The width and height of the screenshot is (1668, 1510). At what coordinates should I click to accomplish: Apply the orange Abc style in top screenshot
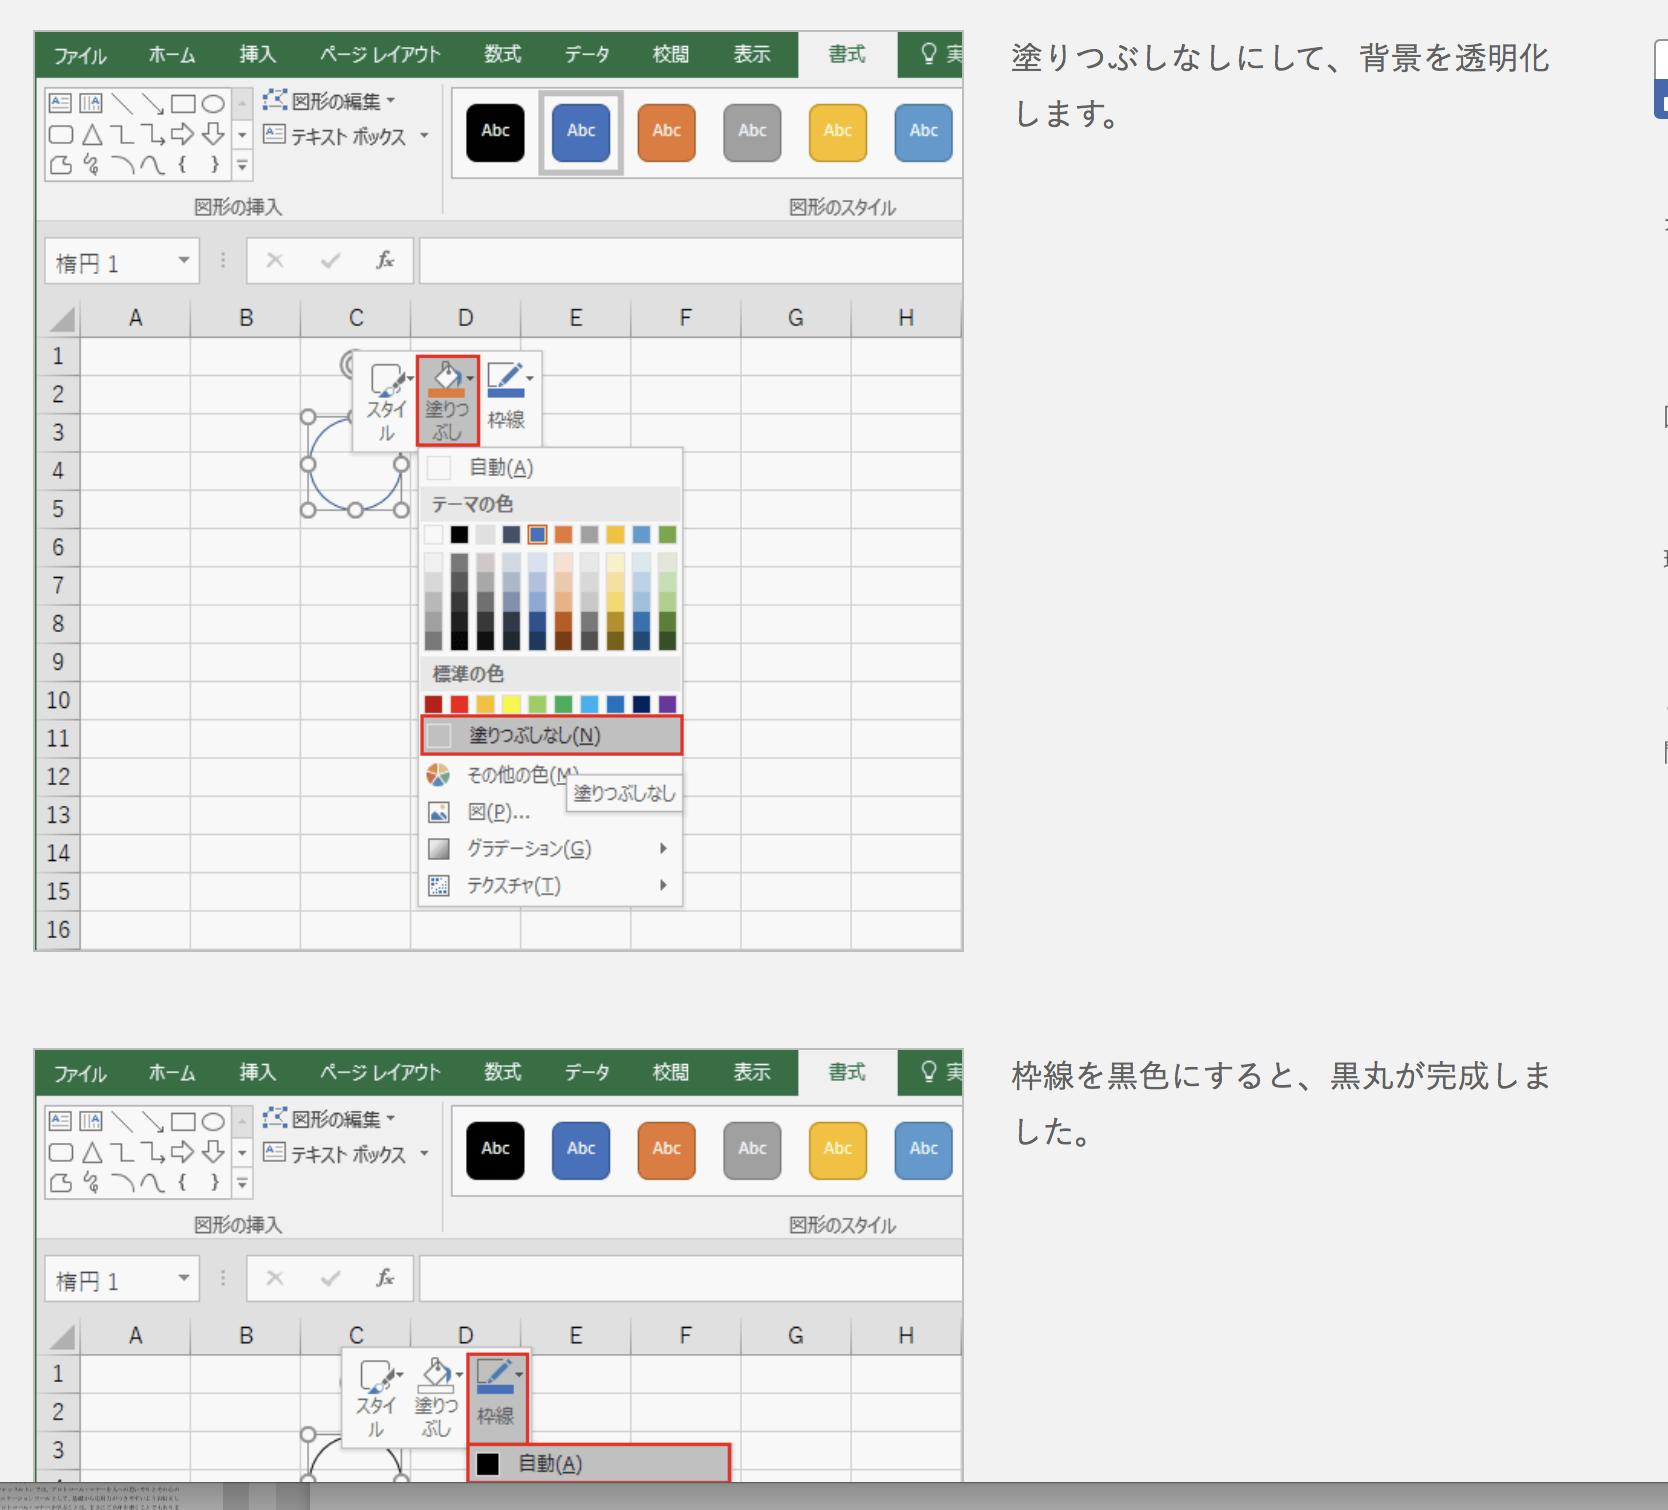(666, 132)
